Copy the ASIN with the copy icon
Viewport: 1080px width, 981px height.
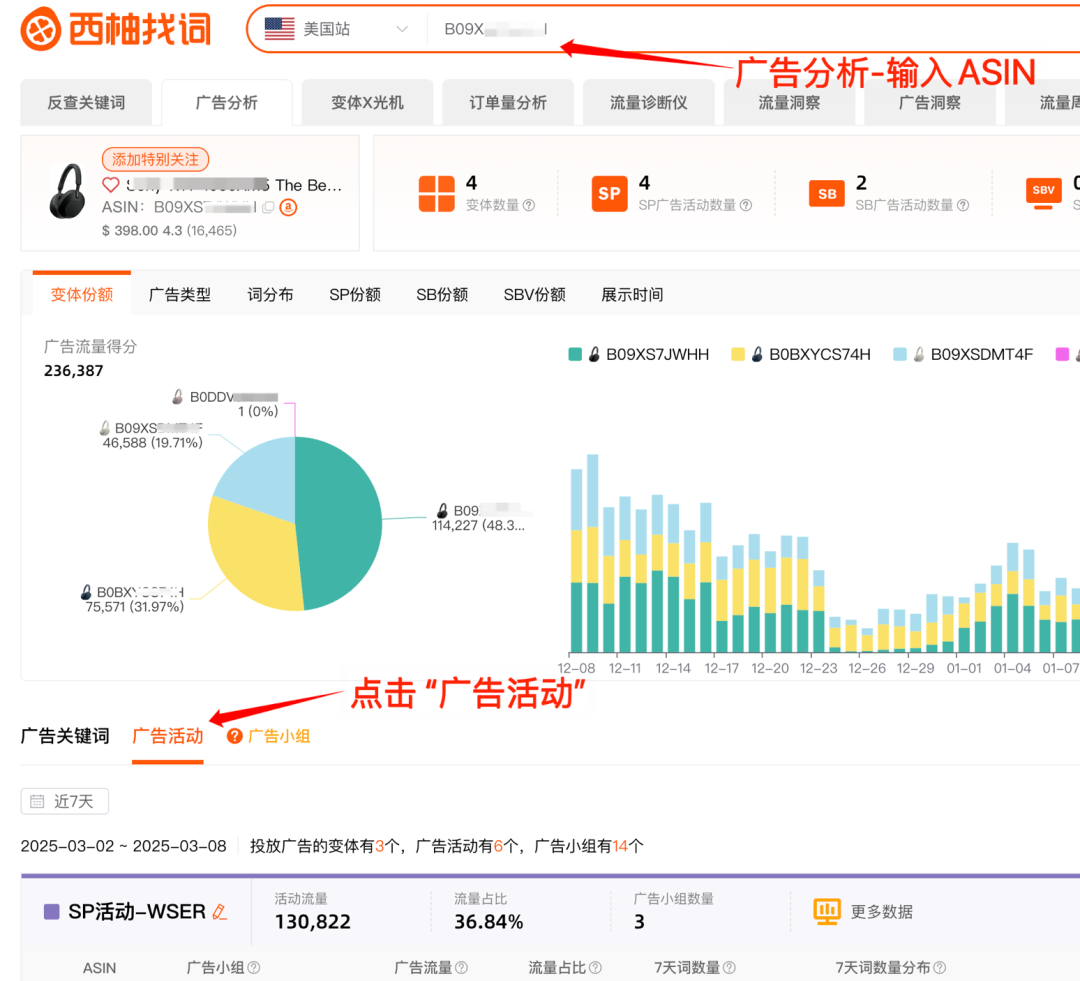point(268,207)
